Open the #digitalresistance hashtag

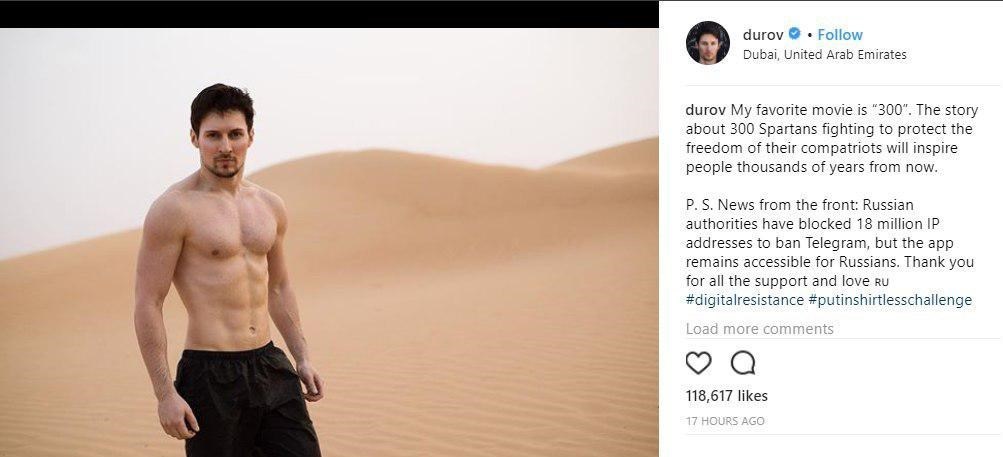[x=745, y=300]
